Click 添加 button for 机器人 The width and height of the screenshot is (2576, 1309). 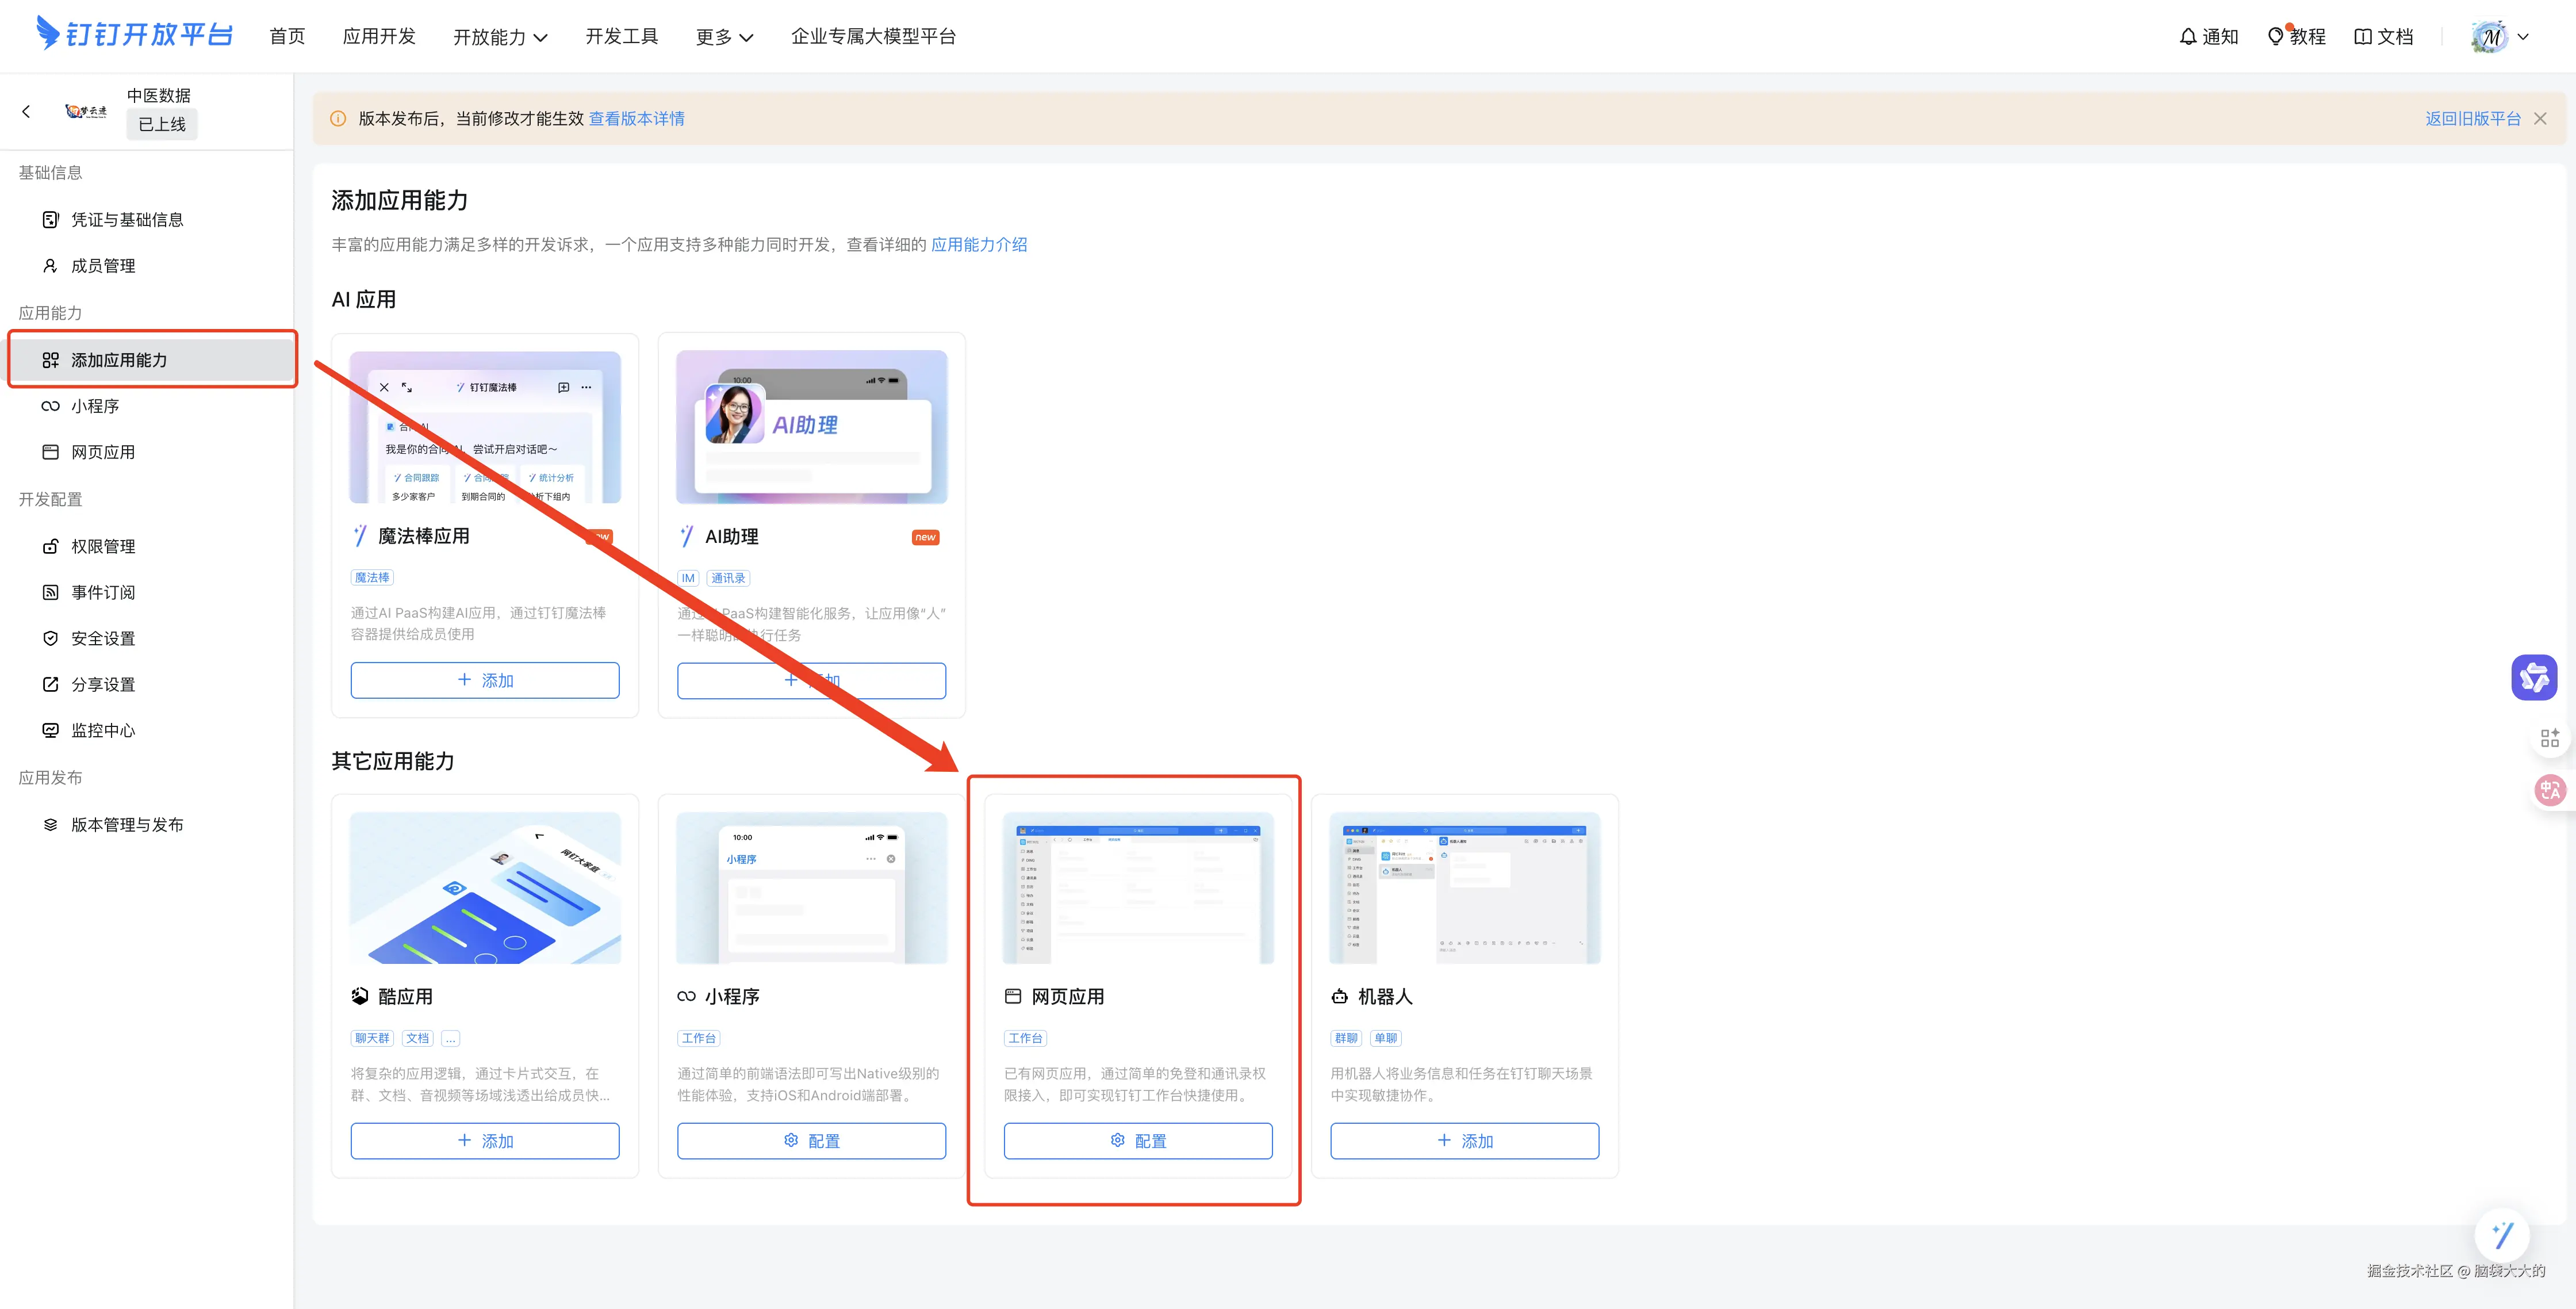(1464, 1141)
